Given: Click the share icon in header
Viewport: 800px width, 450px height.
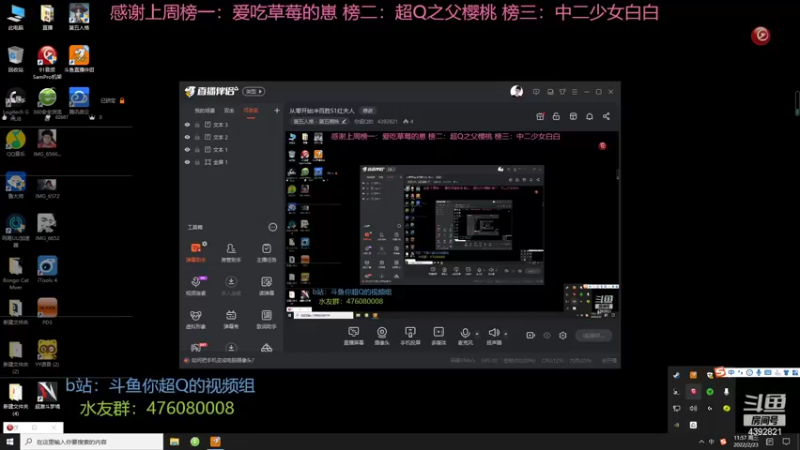Looking at the screenshot, I should pyautogui.click(x=606, y=116).
